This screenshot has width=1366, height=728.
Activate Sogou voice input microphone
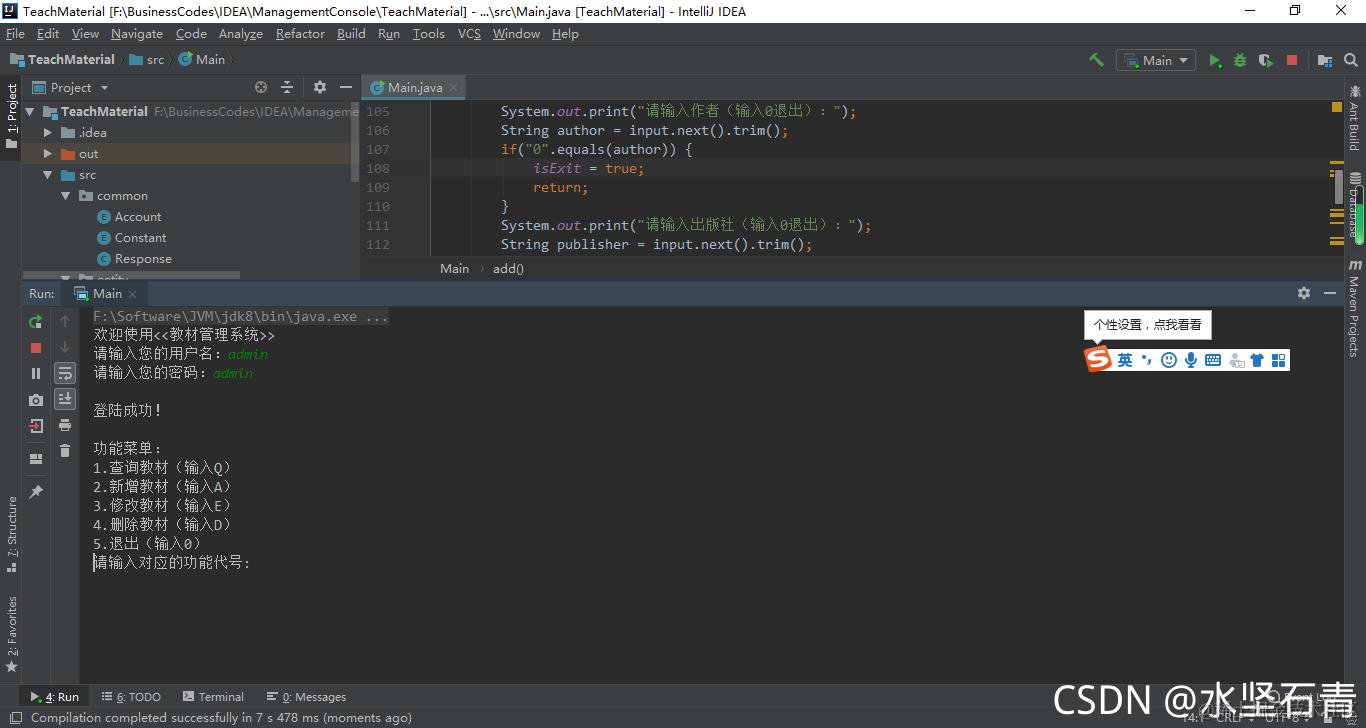click(x=1191, y=360)
